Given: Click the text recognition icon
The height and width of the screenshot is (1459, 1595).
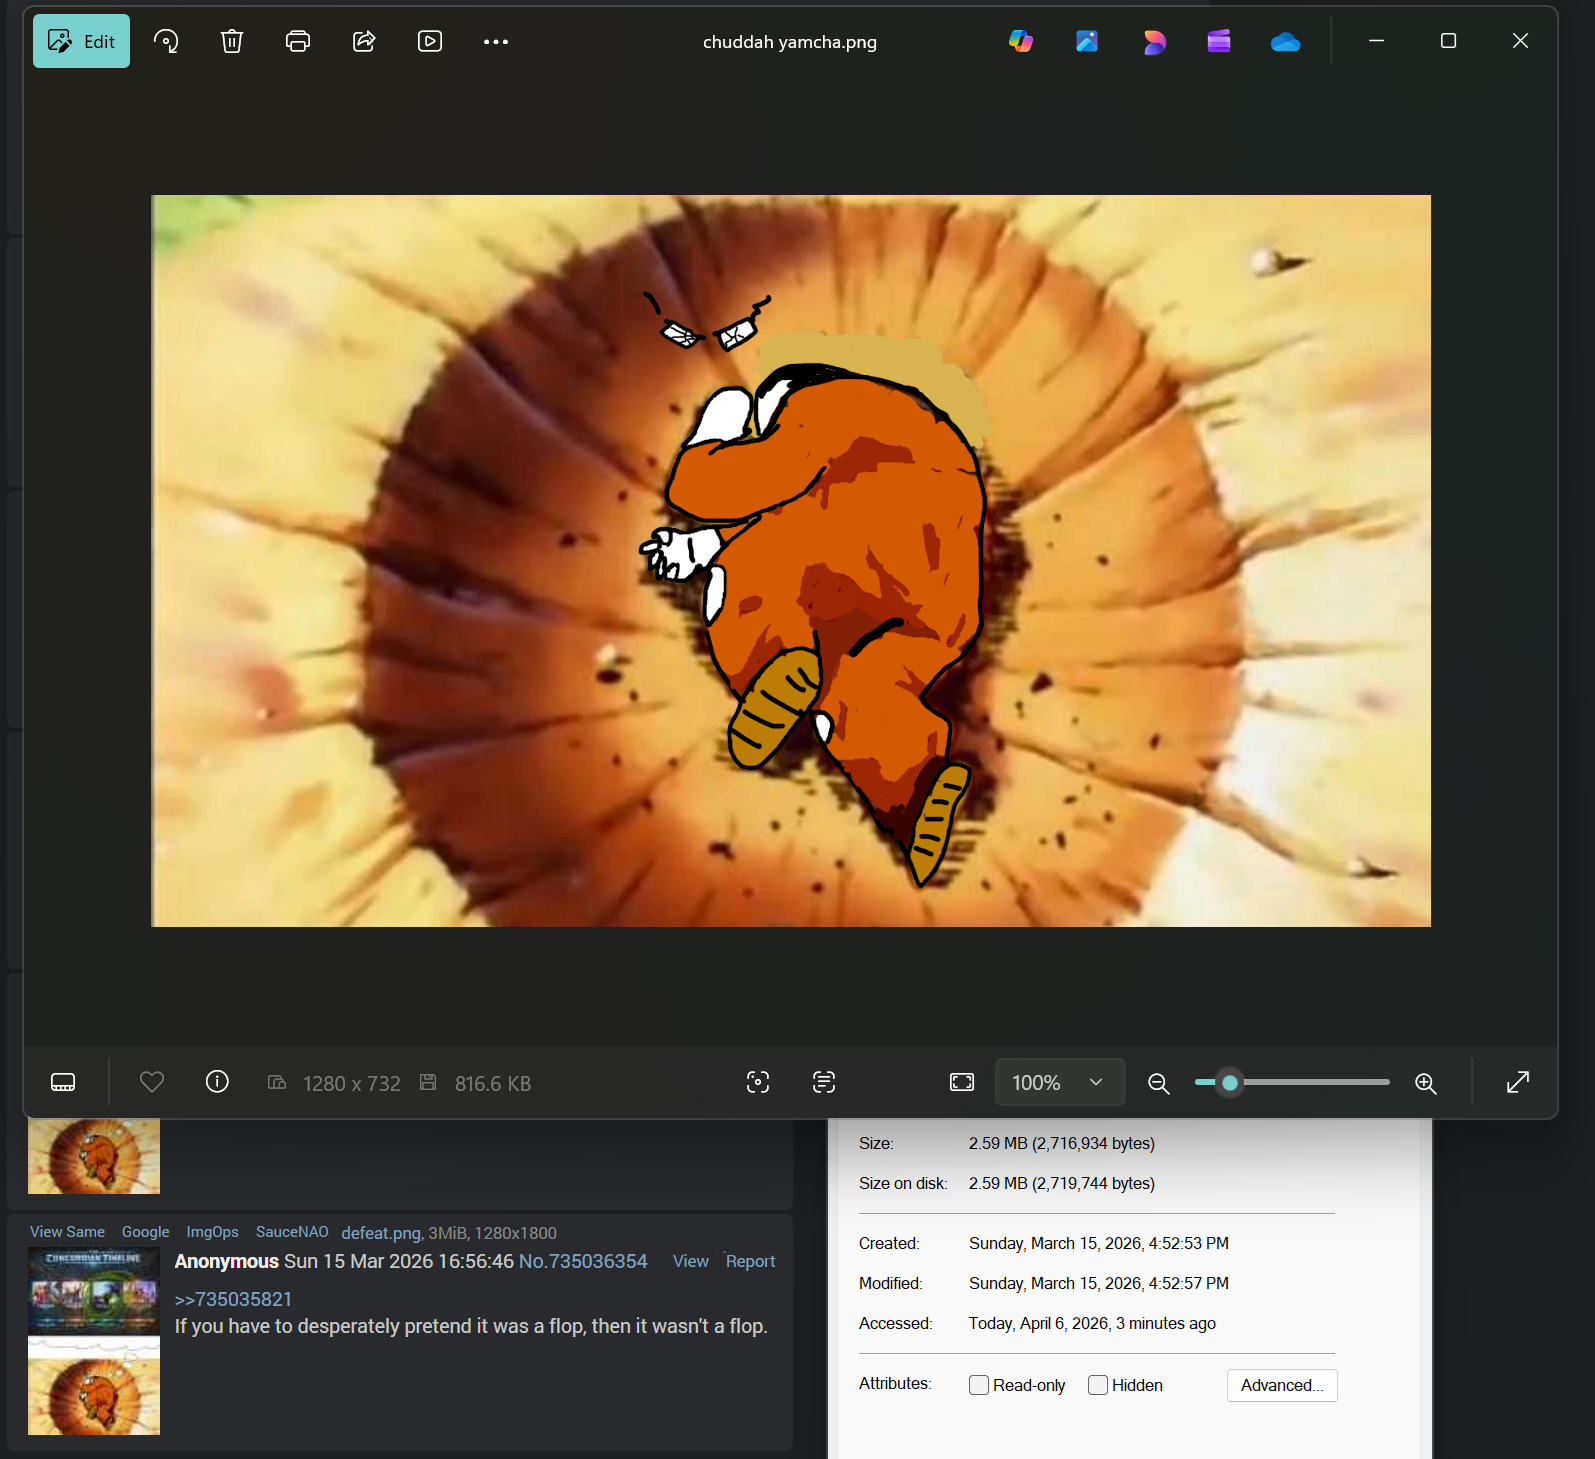Looking at the screenshot, I should pyautogui.click(x=824, y=1082).
